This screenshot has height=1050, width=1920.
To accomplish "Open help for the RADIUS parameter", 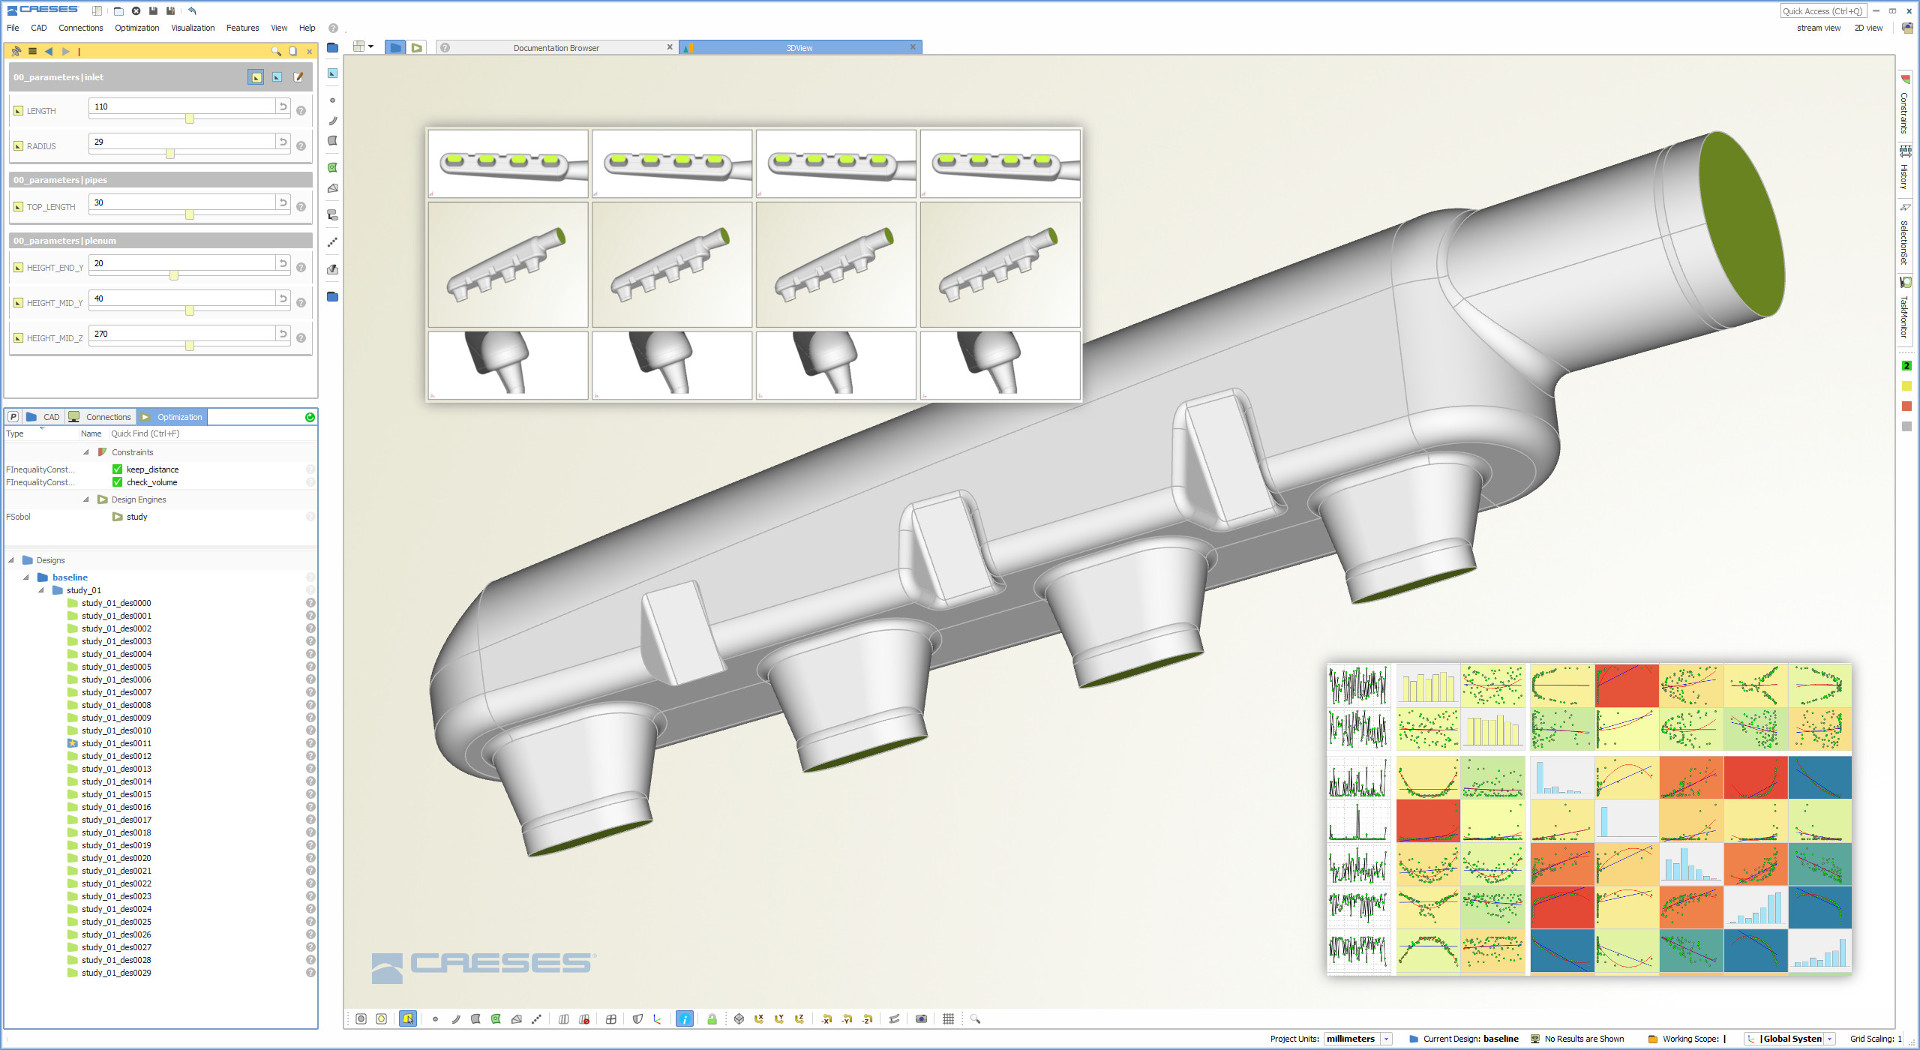I will pos(301,146).
